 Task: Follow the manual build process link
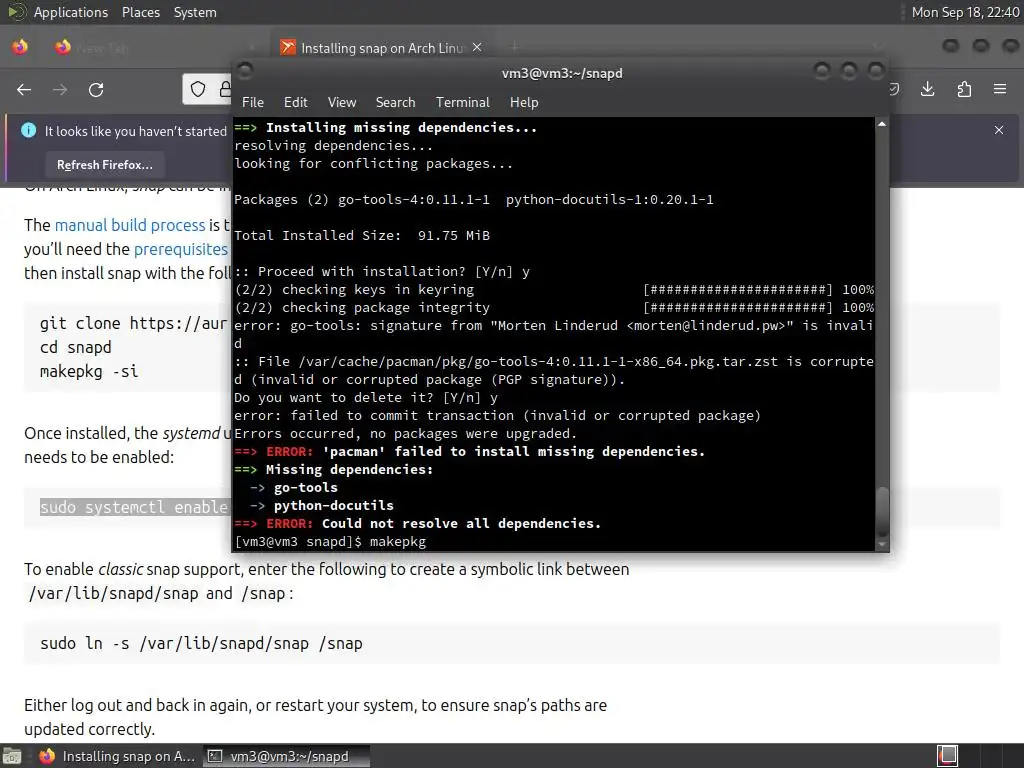coord(130,225)
